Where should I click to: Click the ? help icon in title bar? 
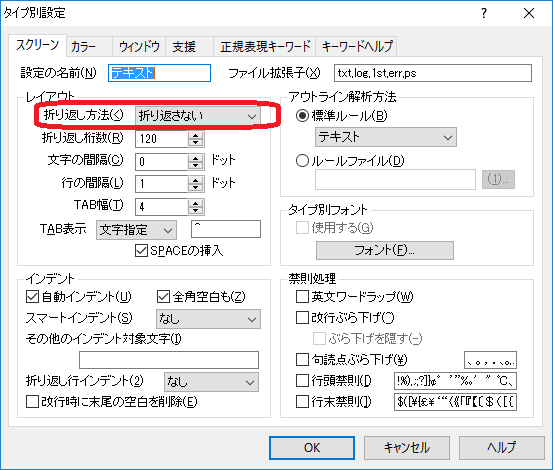(x=484, y=13)
